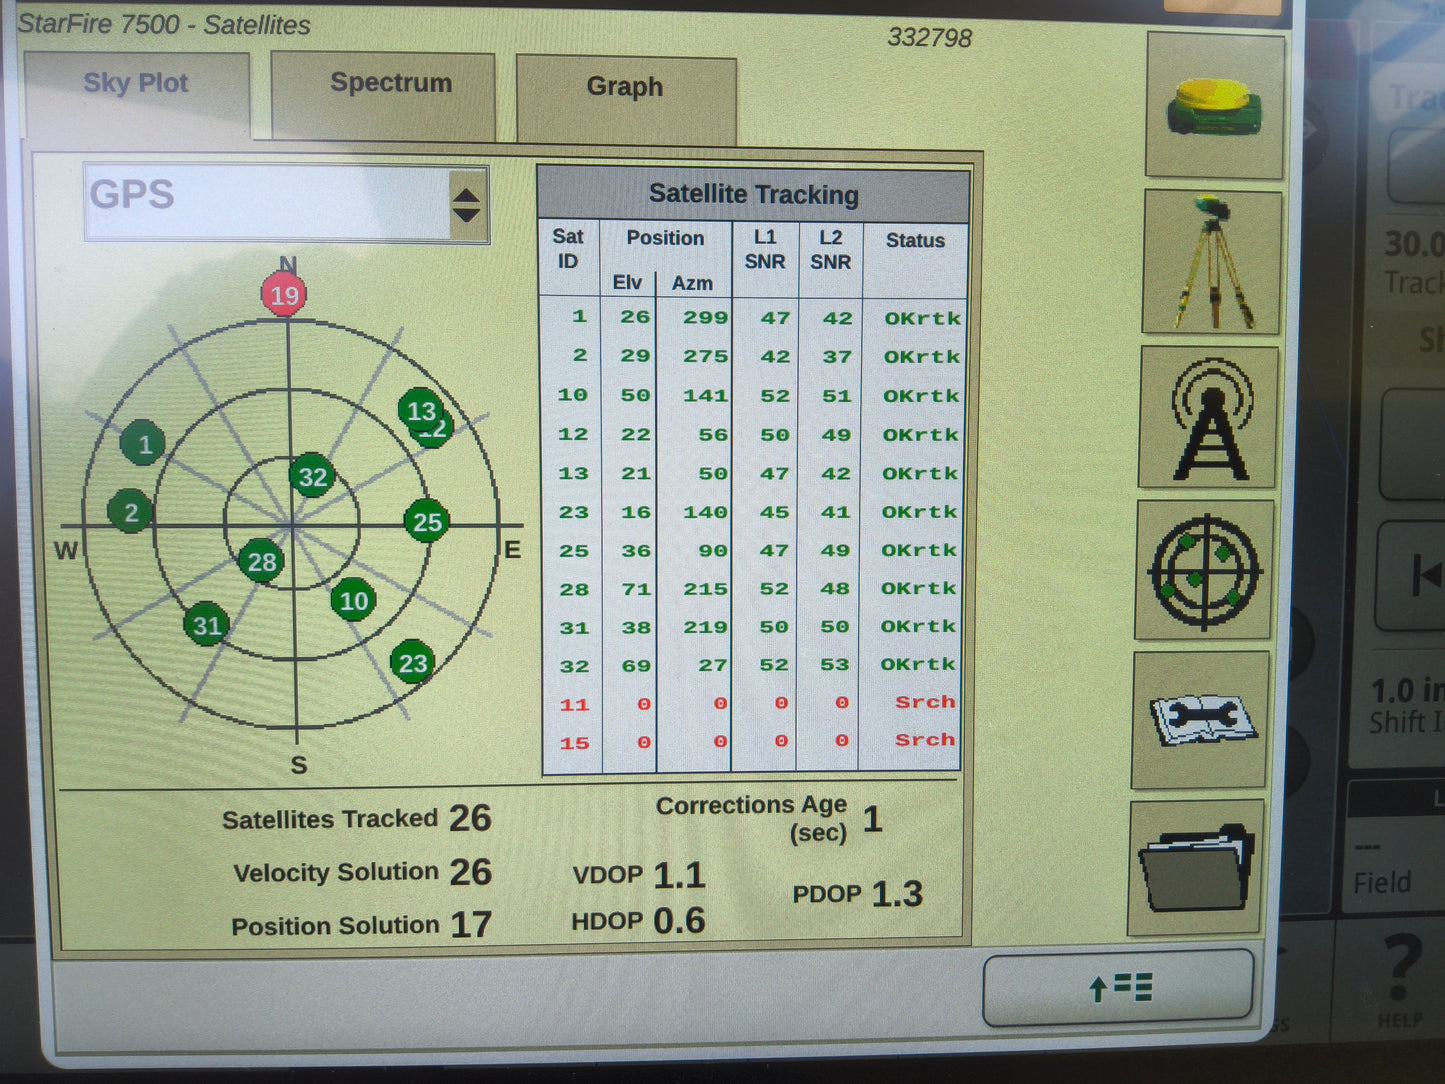Click the Position Solution value 17

pyautogui.click(x=470, y=924)
